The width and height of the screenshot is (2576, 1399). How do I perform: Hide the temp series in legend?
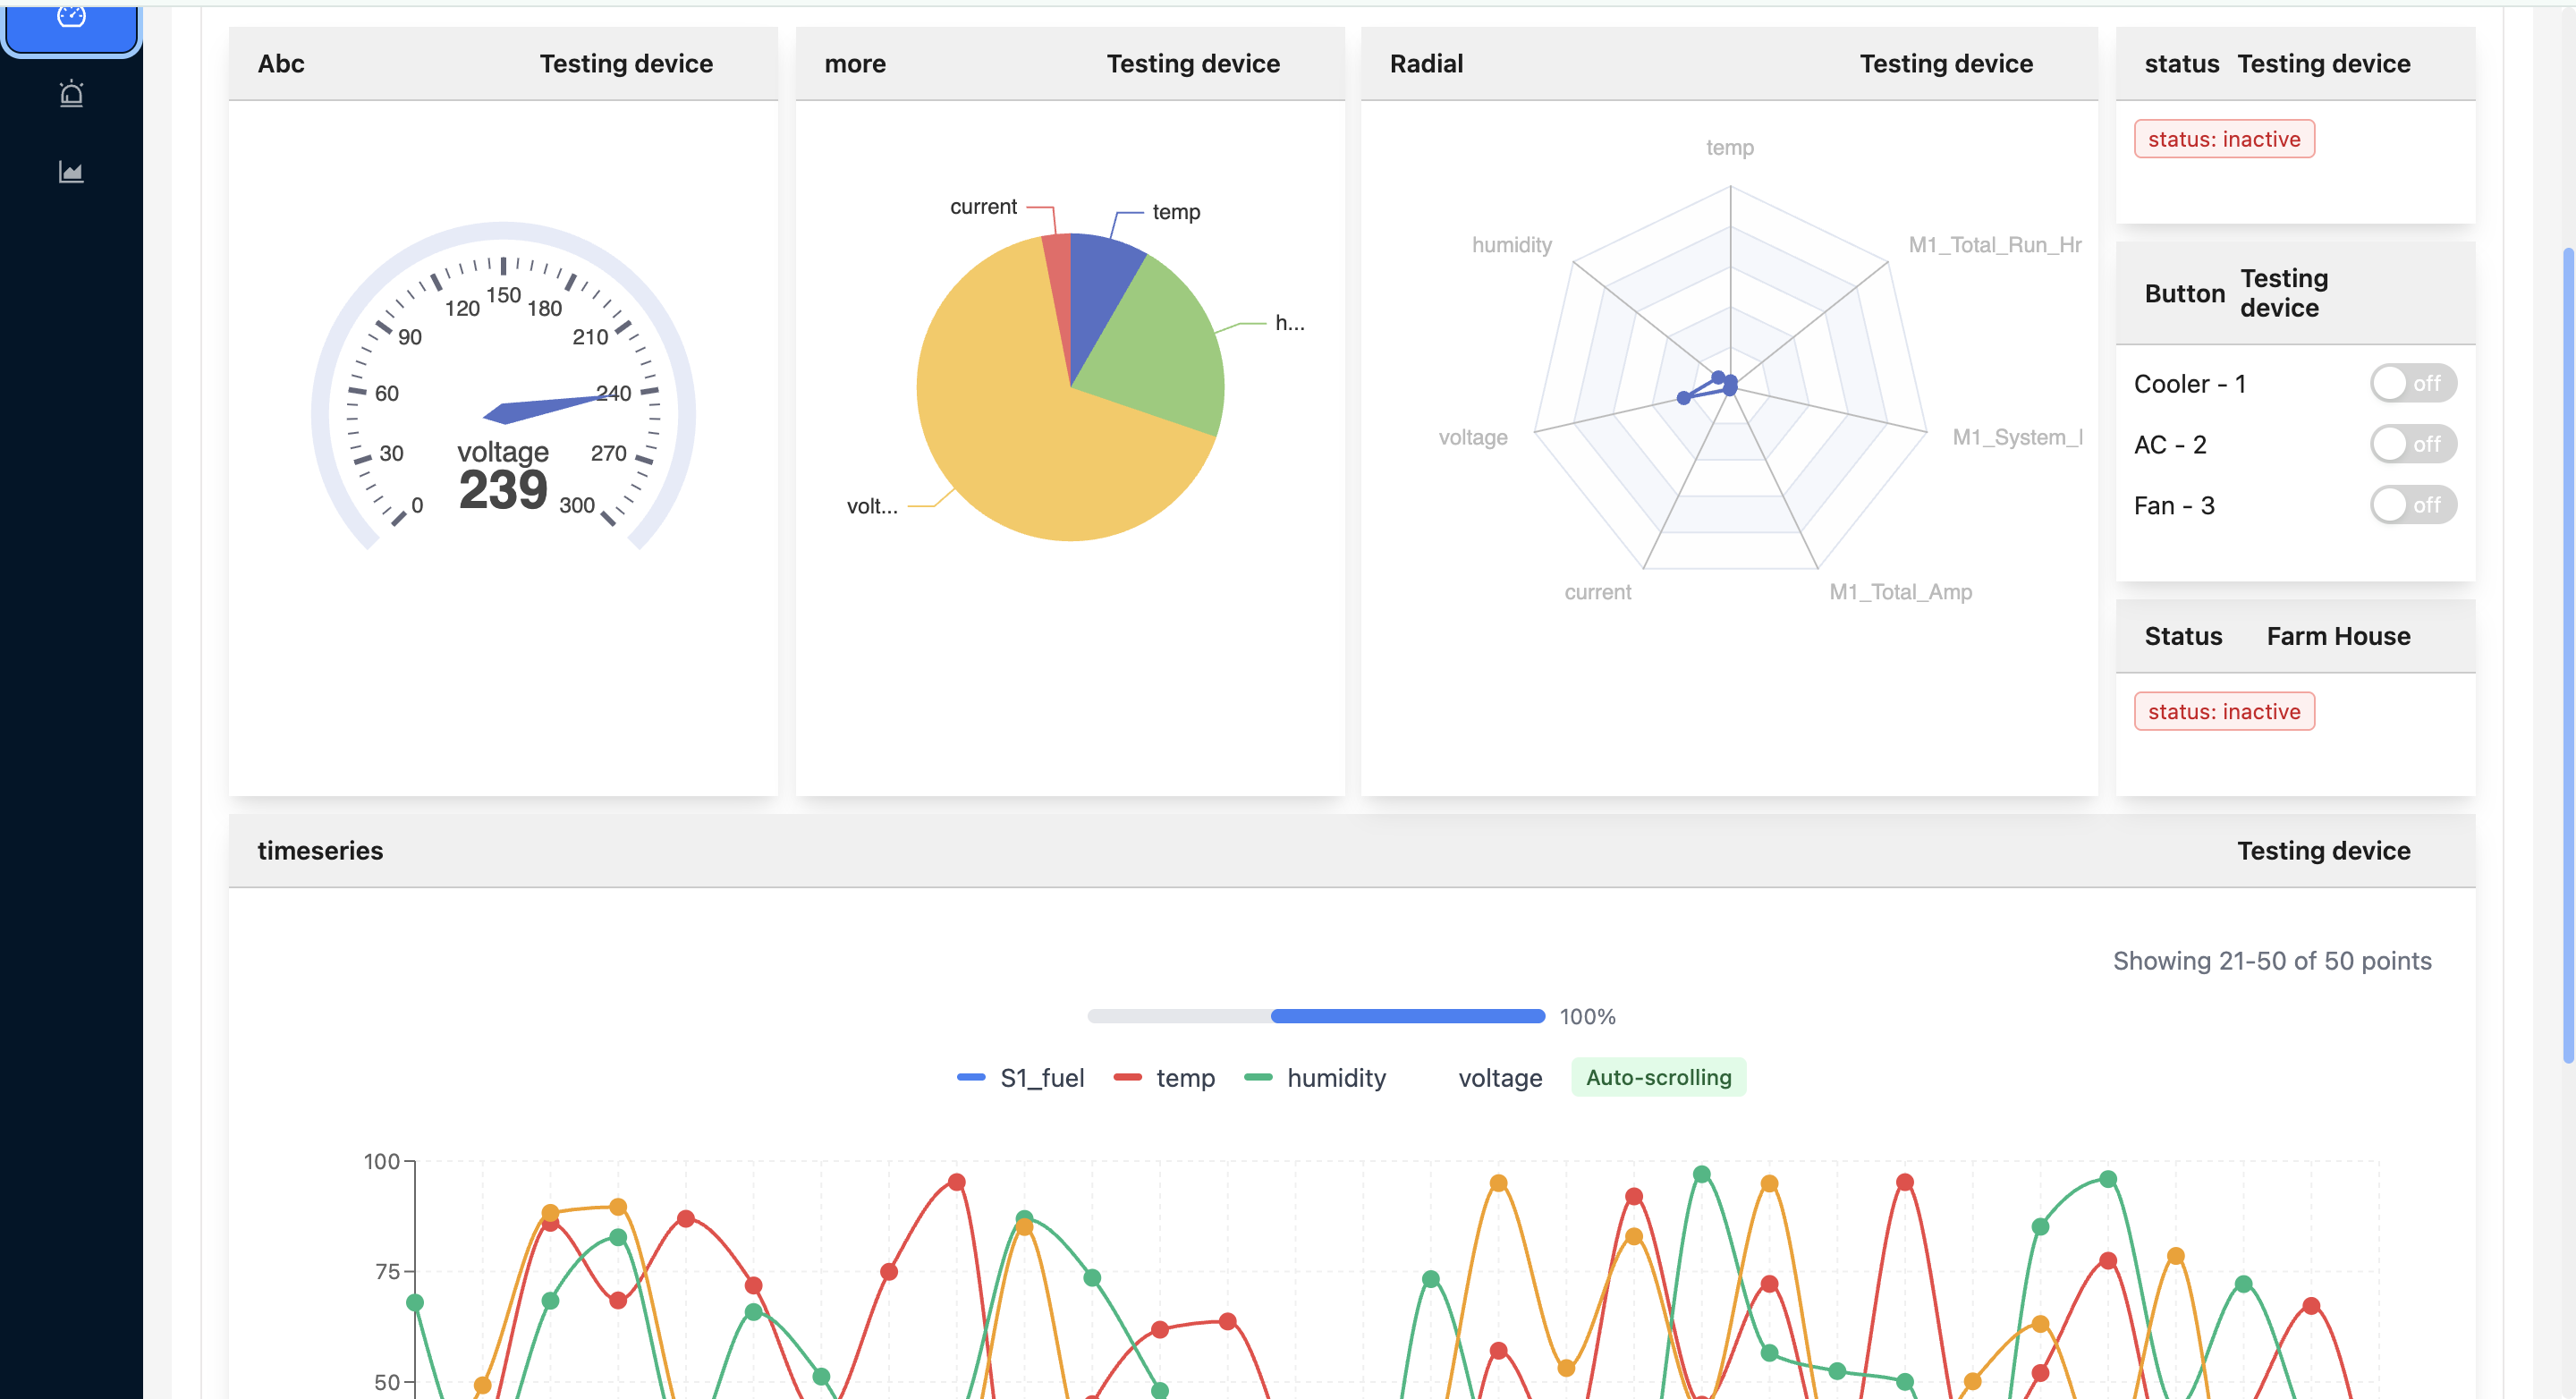1165,1078
